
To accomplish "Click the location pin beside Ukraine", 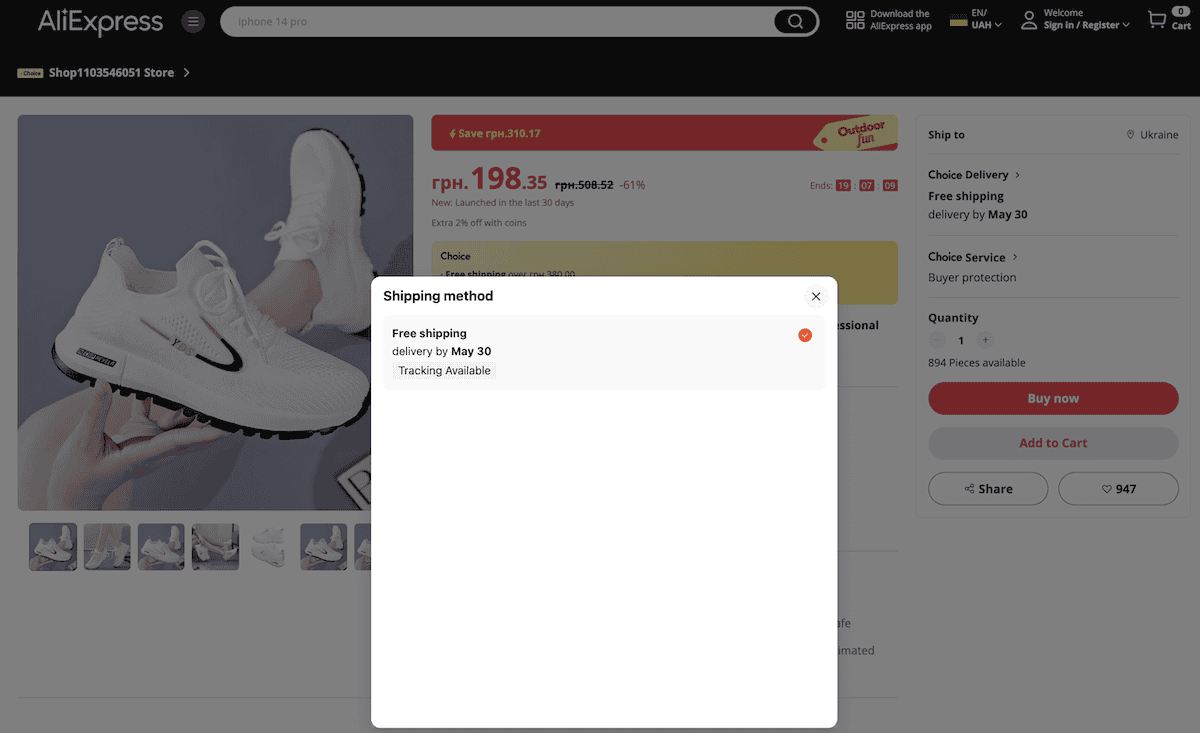I will click(1131, 134).
